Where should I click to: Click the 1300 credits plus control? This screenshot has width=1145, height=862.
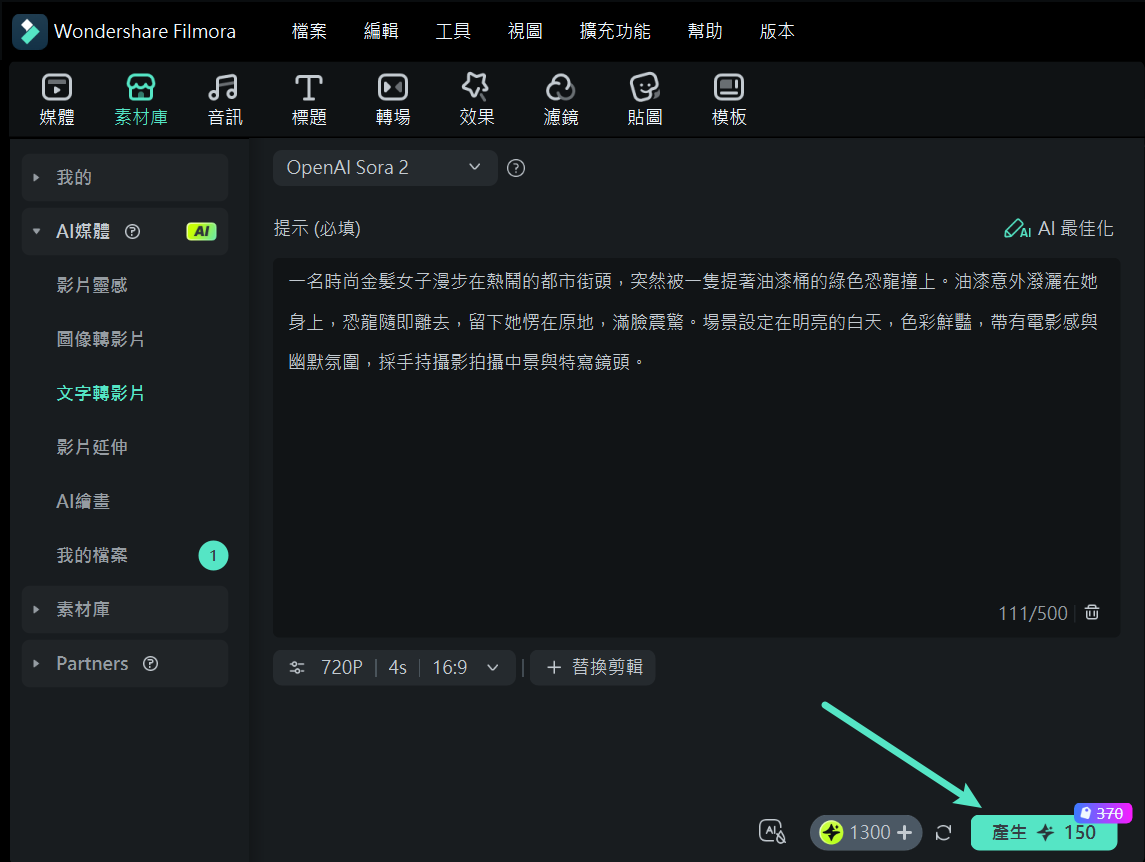point(866,831)
